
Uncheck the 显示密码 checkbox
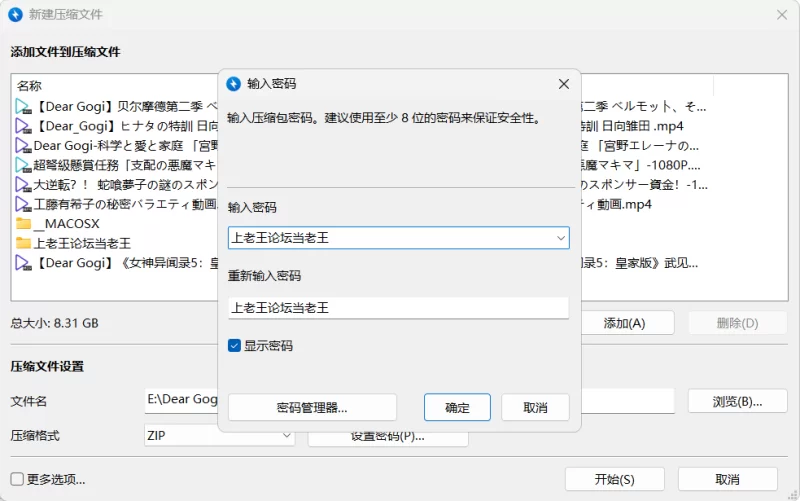coord(234,345)
